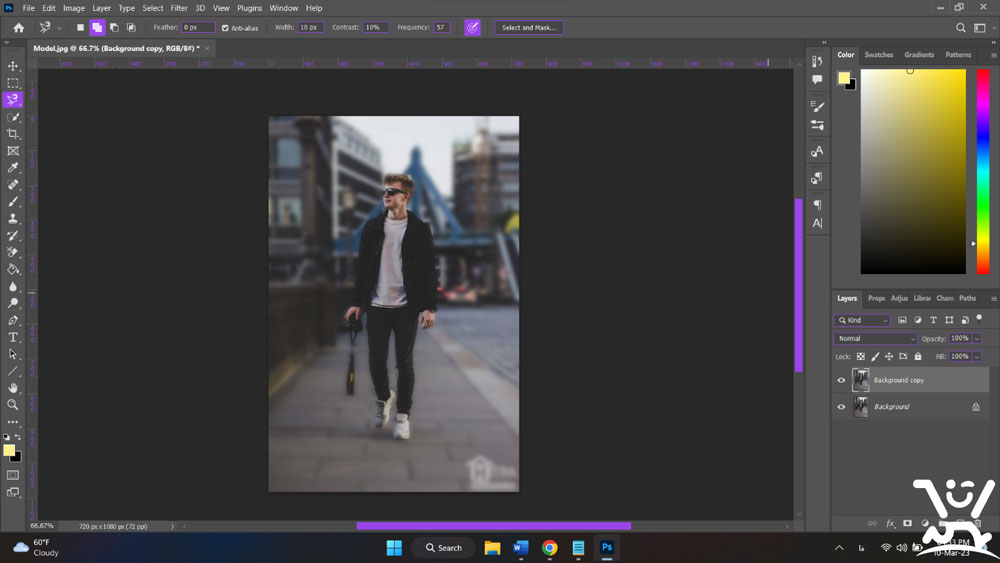Open the Image menu
Viewport: 1000px width, 563px height.
point(74,8)
